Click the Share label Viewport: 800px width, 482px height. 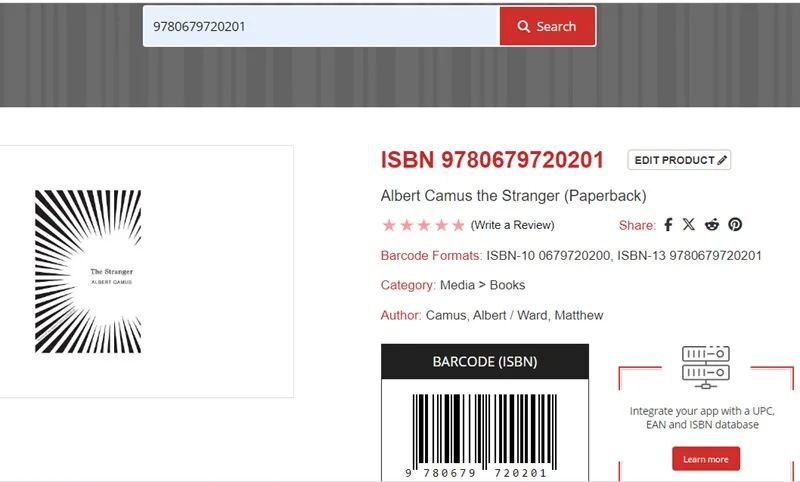coord(637,225)
